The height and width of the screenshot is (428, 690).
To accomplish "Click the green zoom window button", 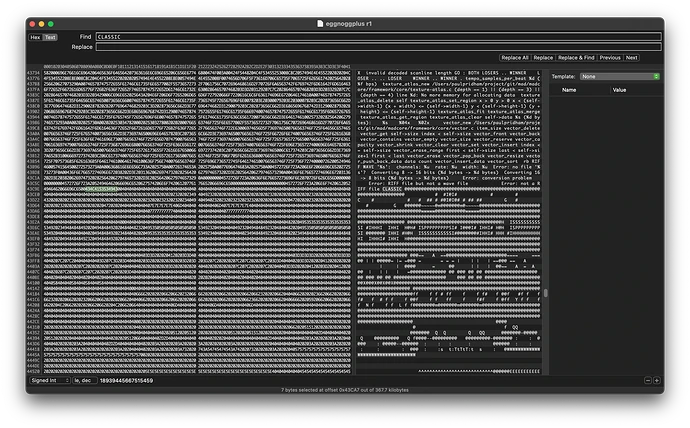I will [x=51, y=24].
